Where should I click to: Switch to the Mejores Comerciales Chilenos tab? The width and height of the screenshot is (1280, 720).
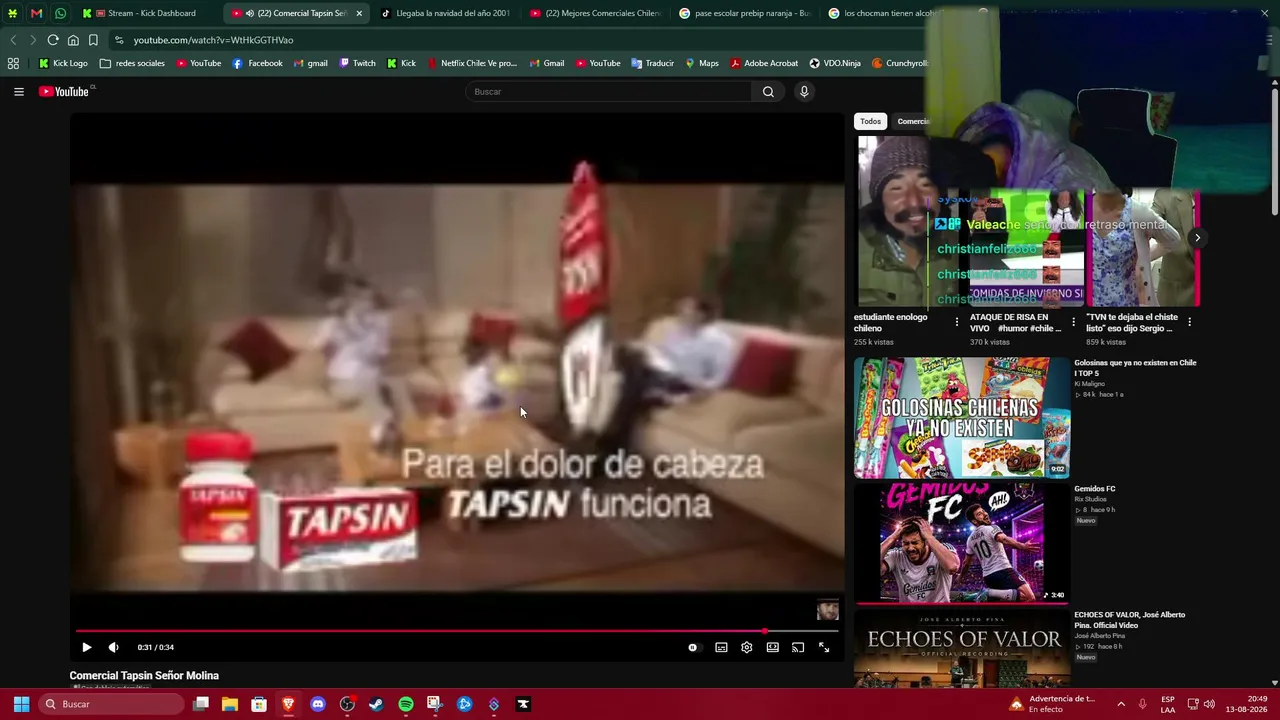coord(596,13)
